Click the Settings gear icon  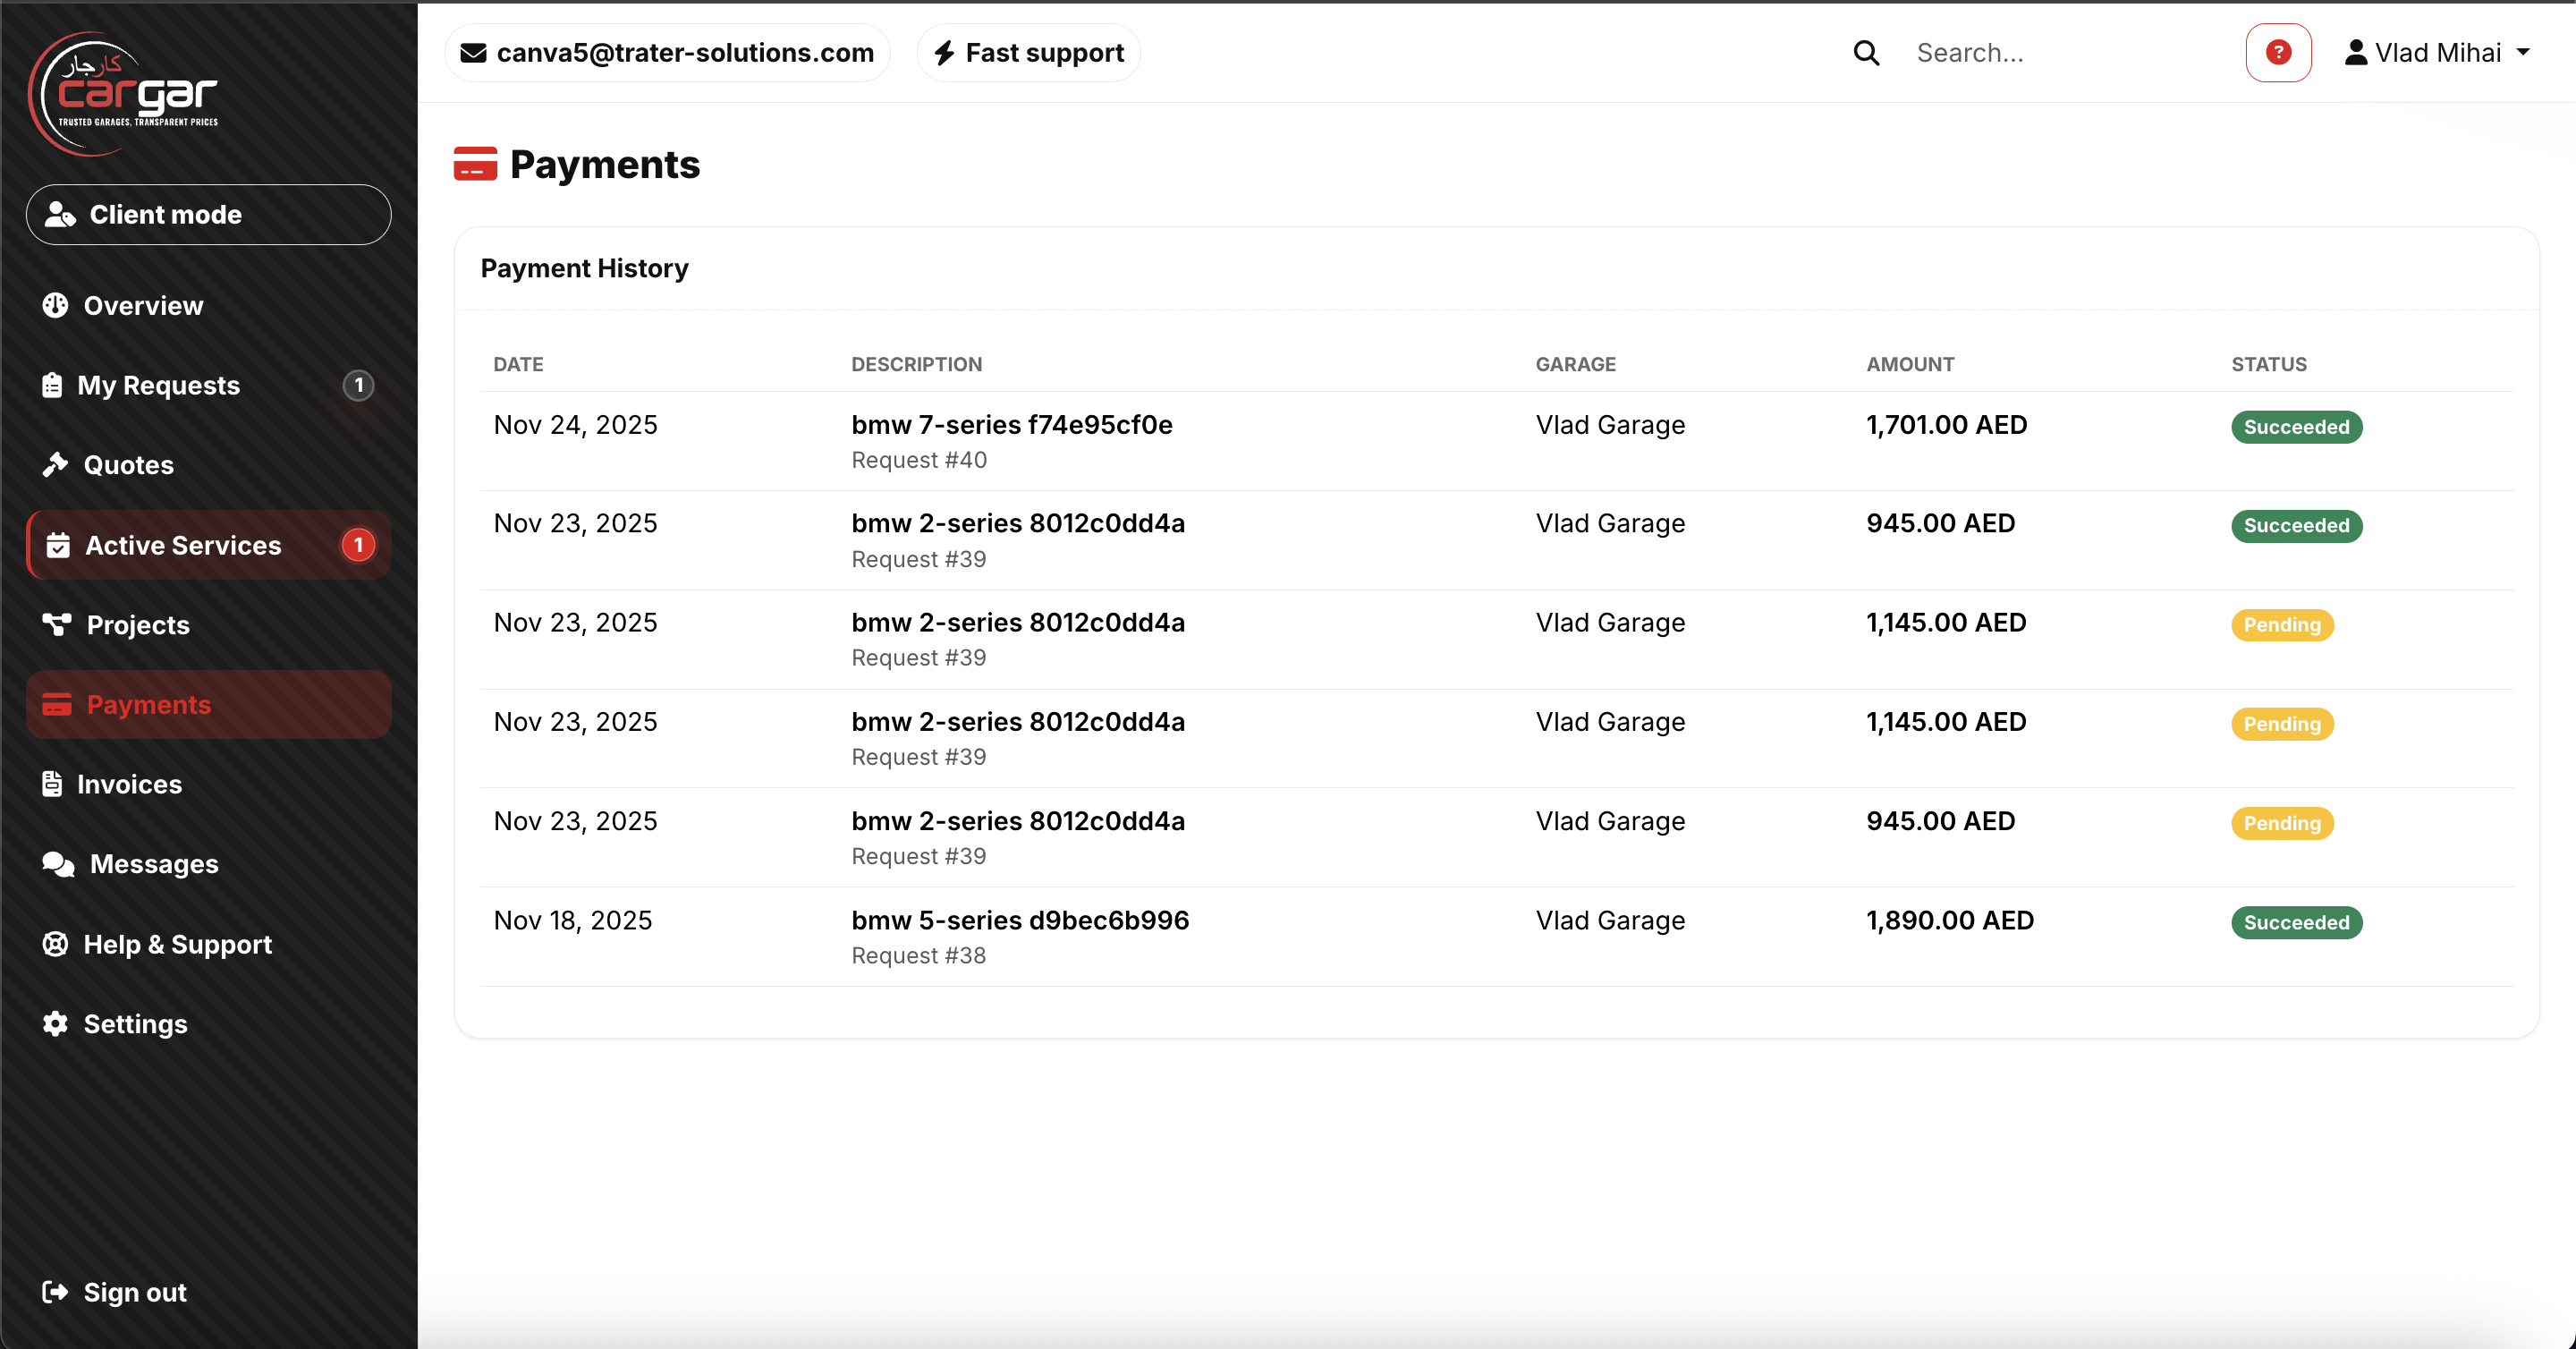point(56,1023)
